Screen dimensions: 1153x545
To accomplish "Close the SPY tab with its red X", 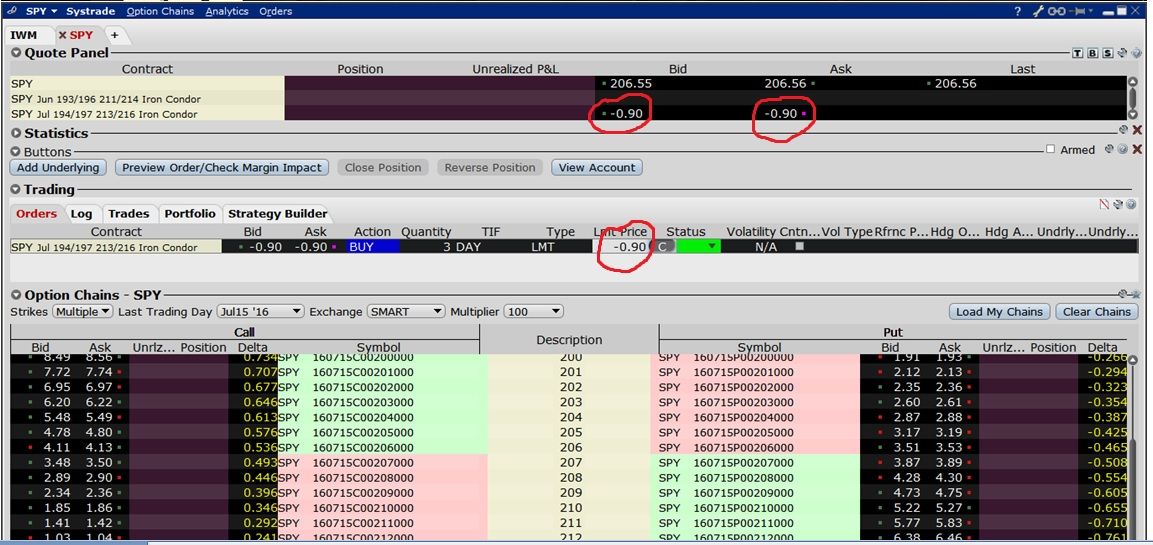I will (x=63, y=35).
